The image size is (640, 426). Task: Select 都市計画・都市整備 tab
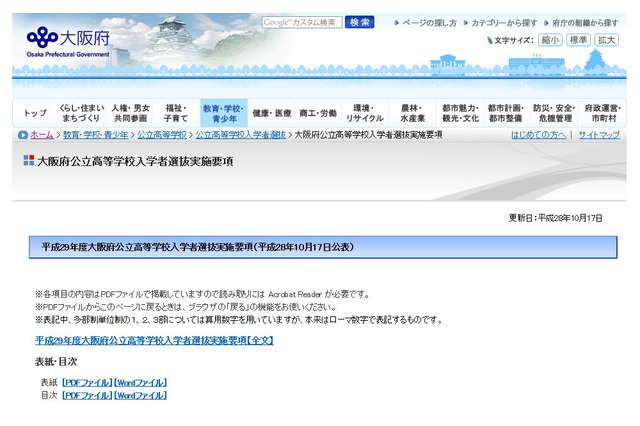pos(506,113)
